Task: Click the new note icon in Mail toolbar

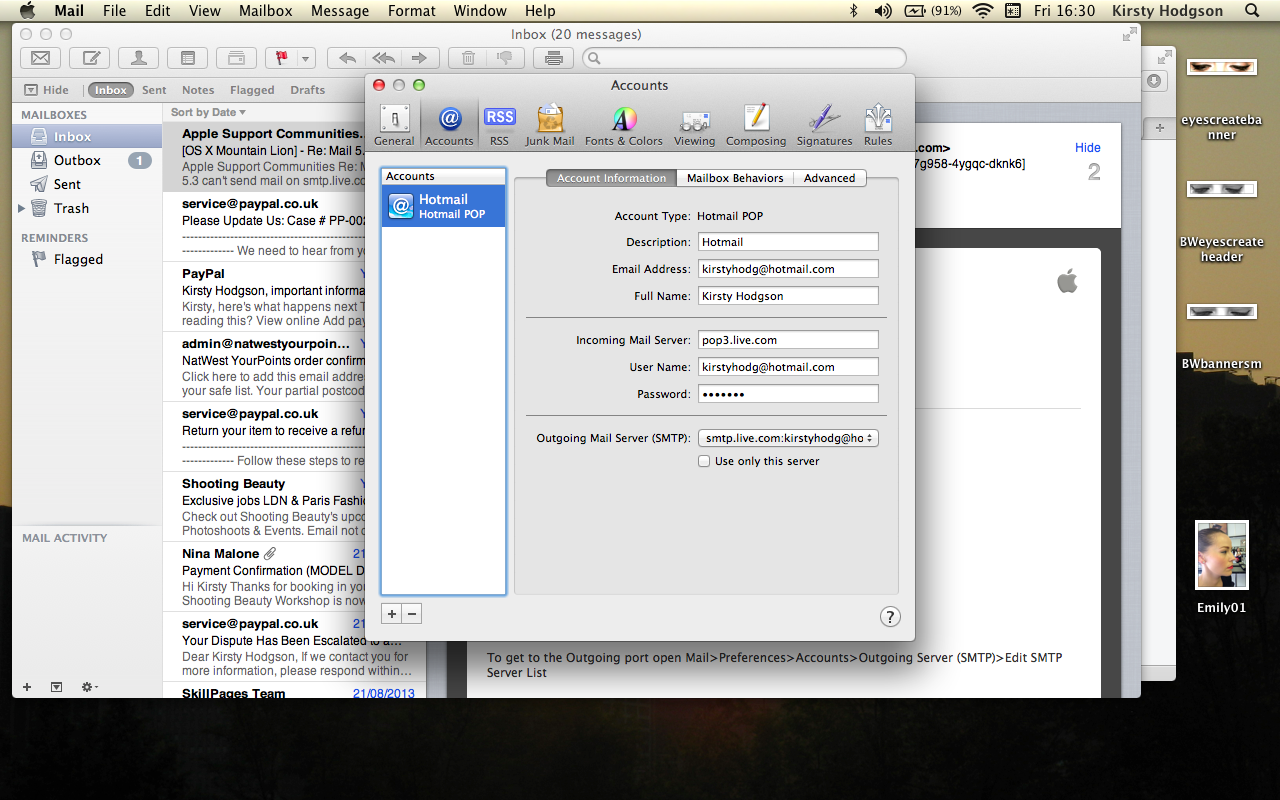Action: click(187, 58)
